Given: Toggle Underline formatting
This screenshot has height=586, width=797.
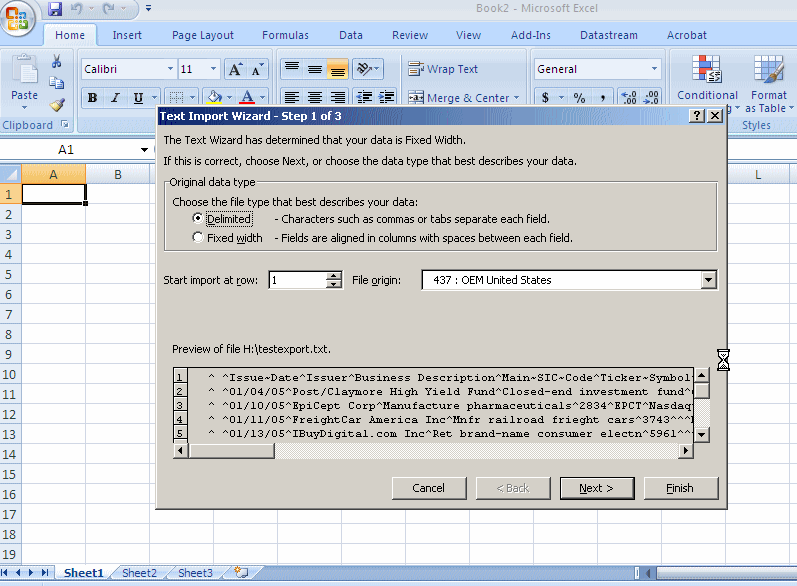Looking at the screenshot, I should [x=138, y=98].
